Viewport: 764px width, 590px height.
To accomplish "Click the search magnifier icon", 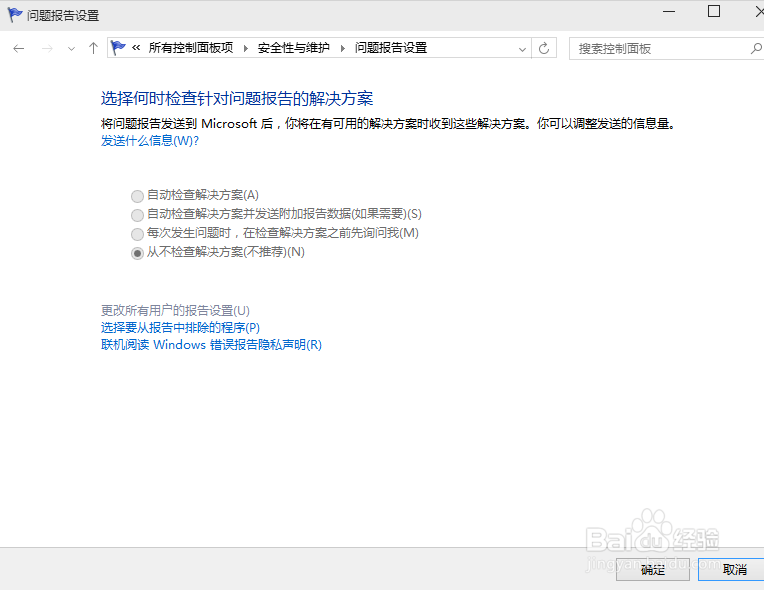I will pos(756,48).
